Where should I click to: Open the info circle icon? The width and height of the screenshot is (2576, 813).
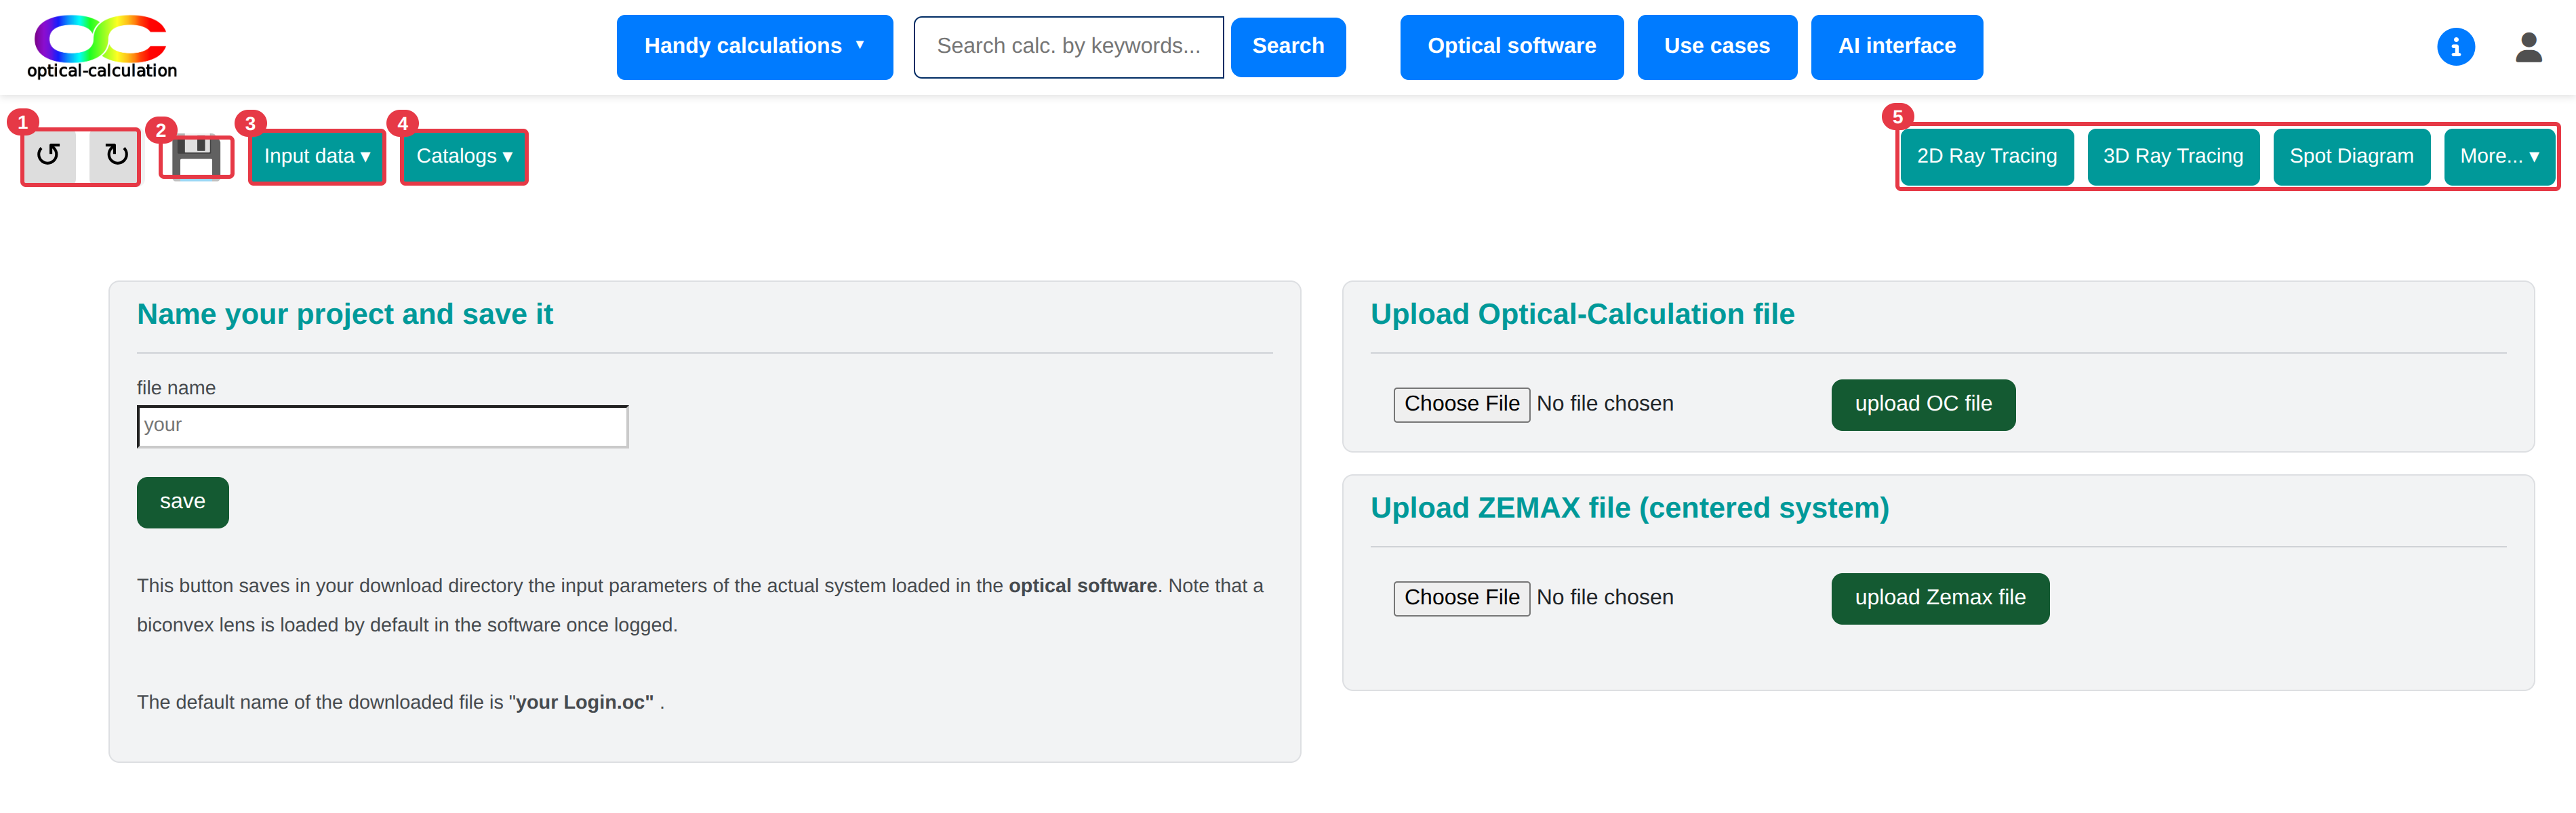(x=2455, y=47)
